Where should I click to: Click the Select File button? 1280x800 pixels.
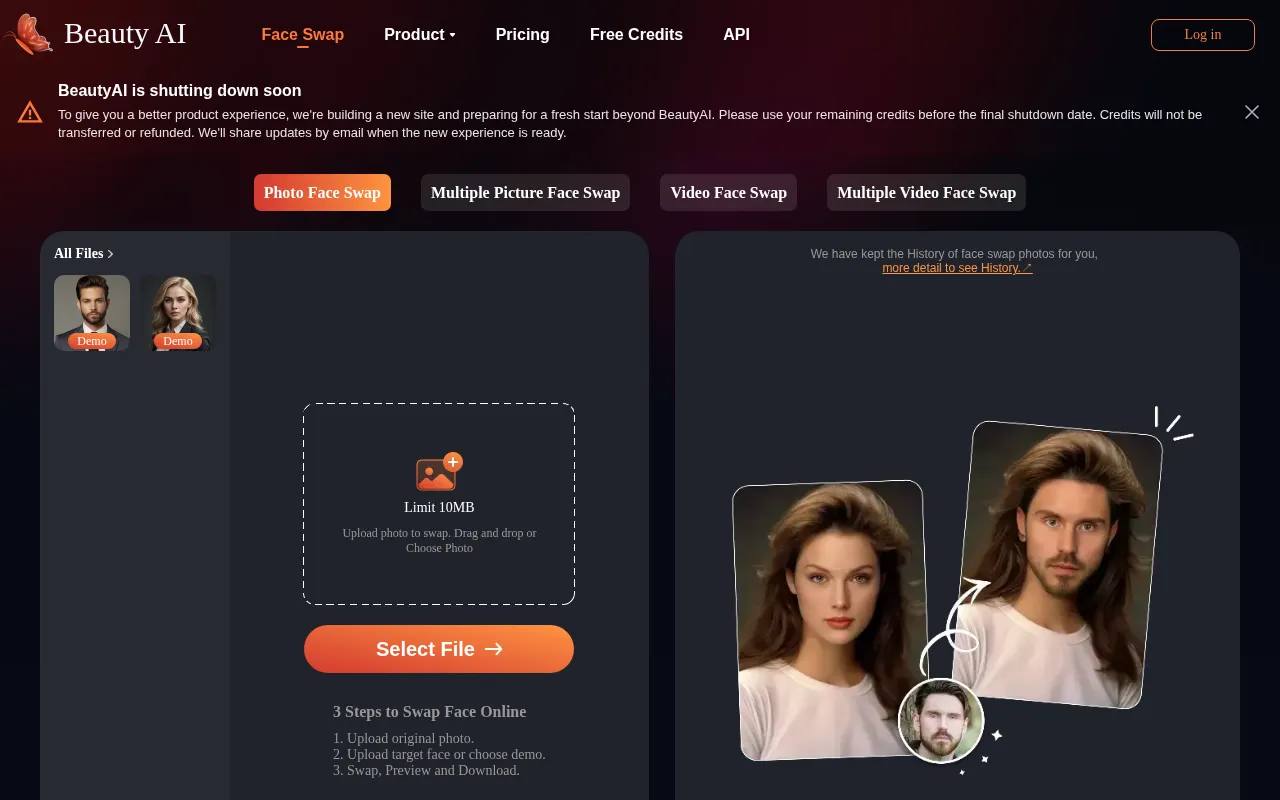(x=439, y=649)
